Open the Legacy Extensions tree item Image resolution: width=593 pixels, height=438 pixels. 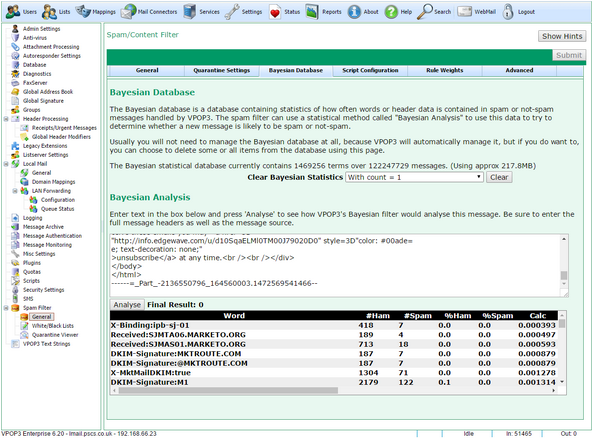pos(45,146)
